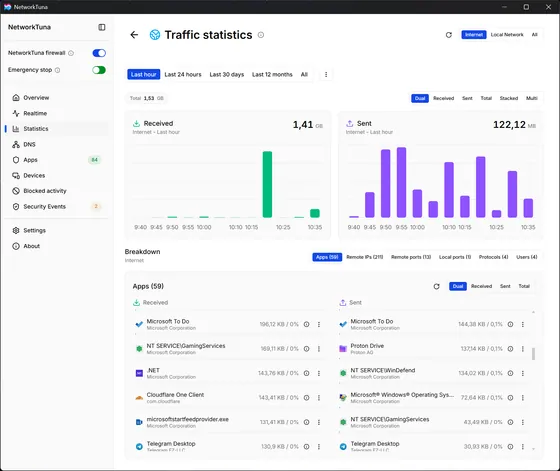
Task: Toggle the Emergency stop switch
Action: [x=99, y=70]
